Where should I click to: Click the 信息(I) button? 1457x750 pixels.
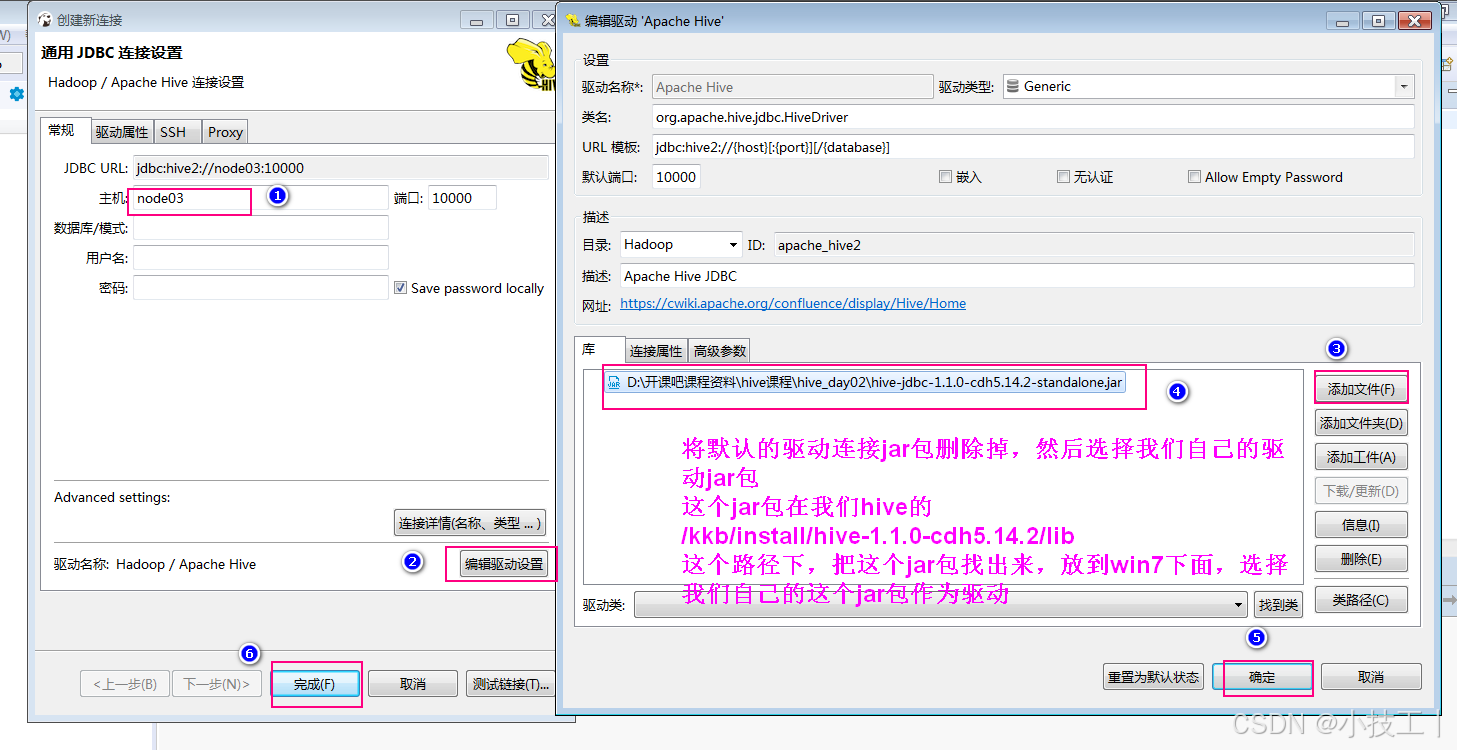(x=1361, y=525)
